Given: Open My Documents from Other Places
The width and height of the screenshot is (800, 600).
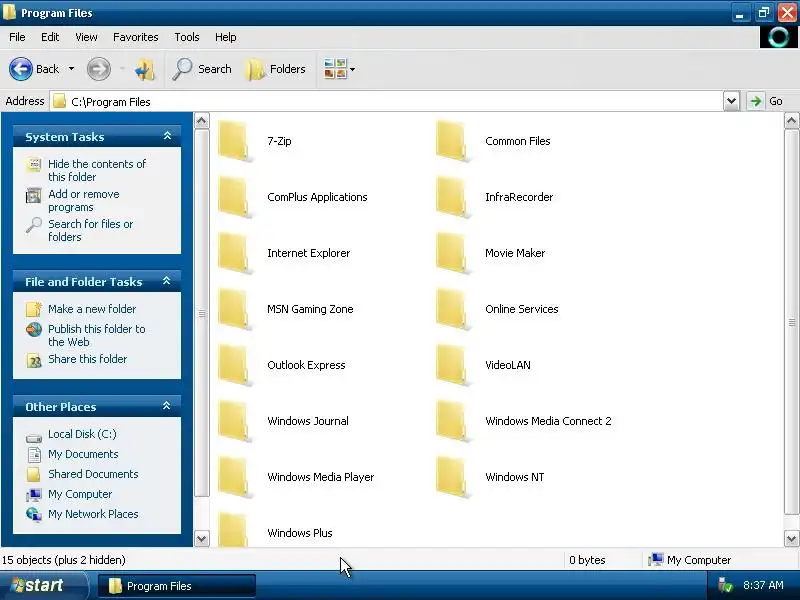Looking at the screenshot, I should (83, 454).
